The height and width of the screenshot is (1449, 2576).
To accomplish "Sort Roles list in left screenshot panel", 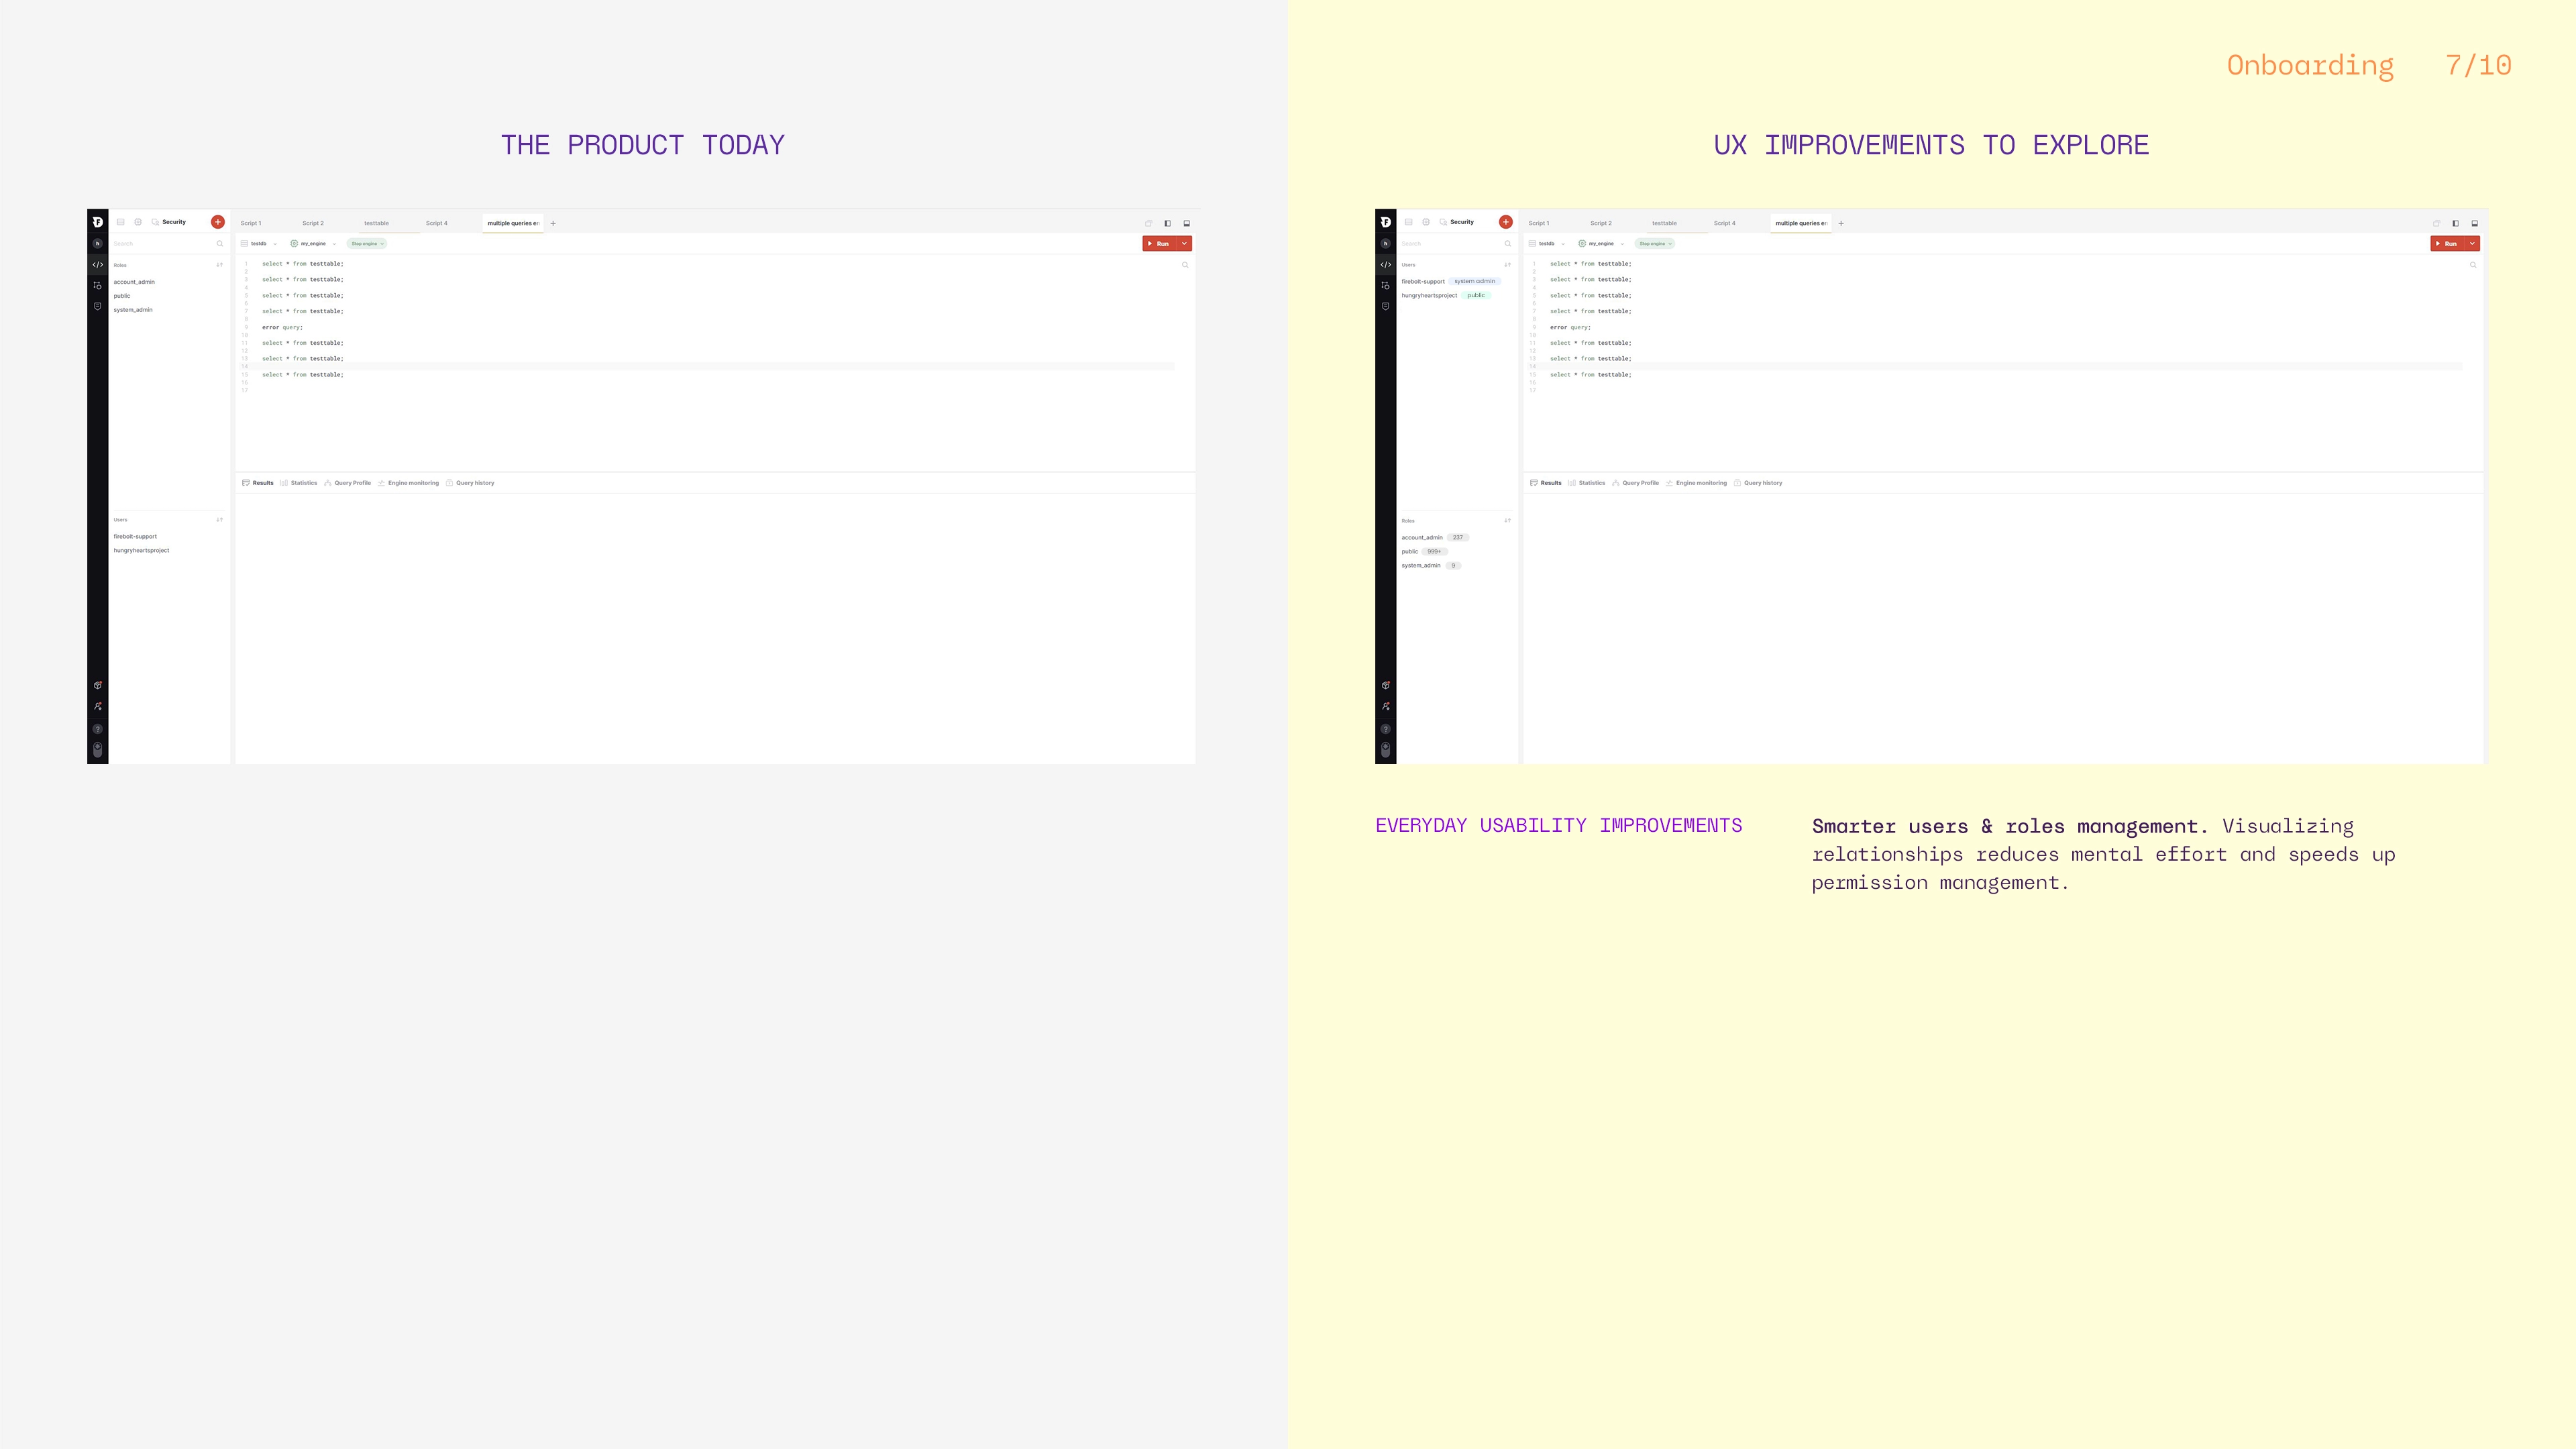I will pos(220,265).
